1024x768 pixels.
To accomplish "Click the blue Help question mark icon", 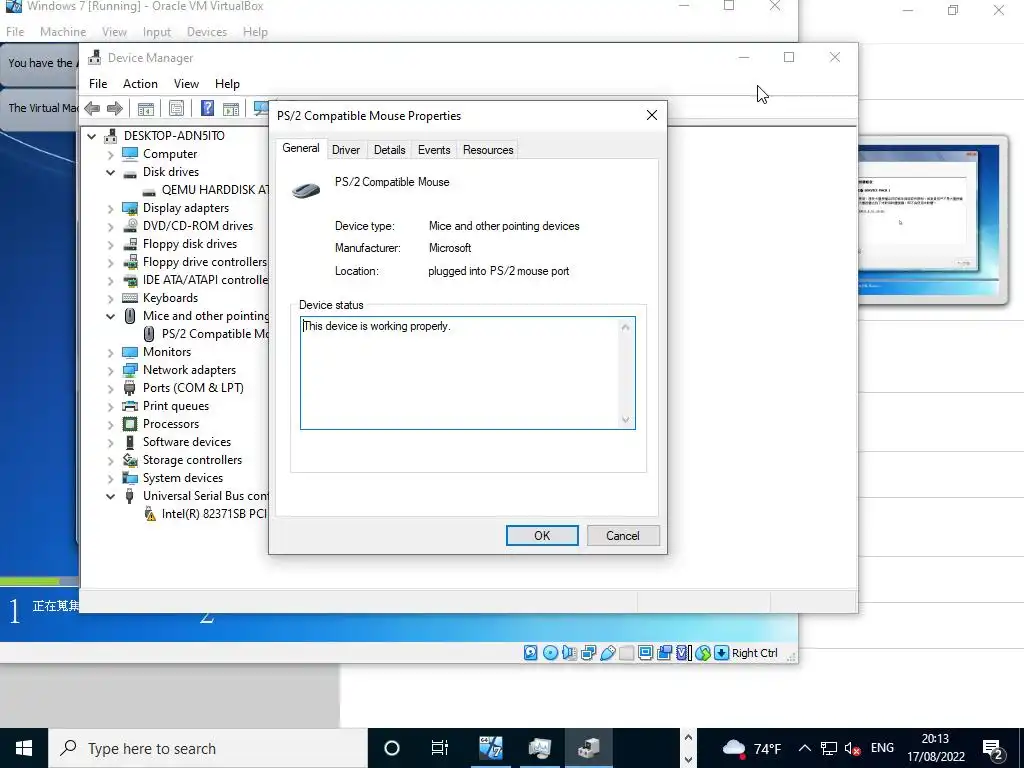I will 207,108.
